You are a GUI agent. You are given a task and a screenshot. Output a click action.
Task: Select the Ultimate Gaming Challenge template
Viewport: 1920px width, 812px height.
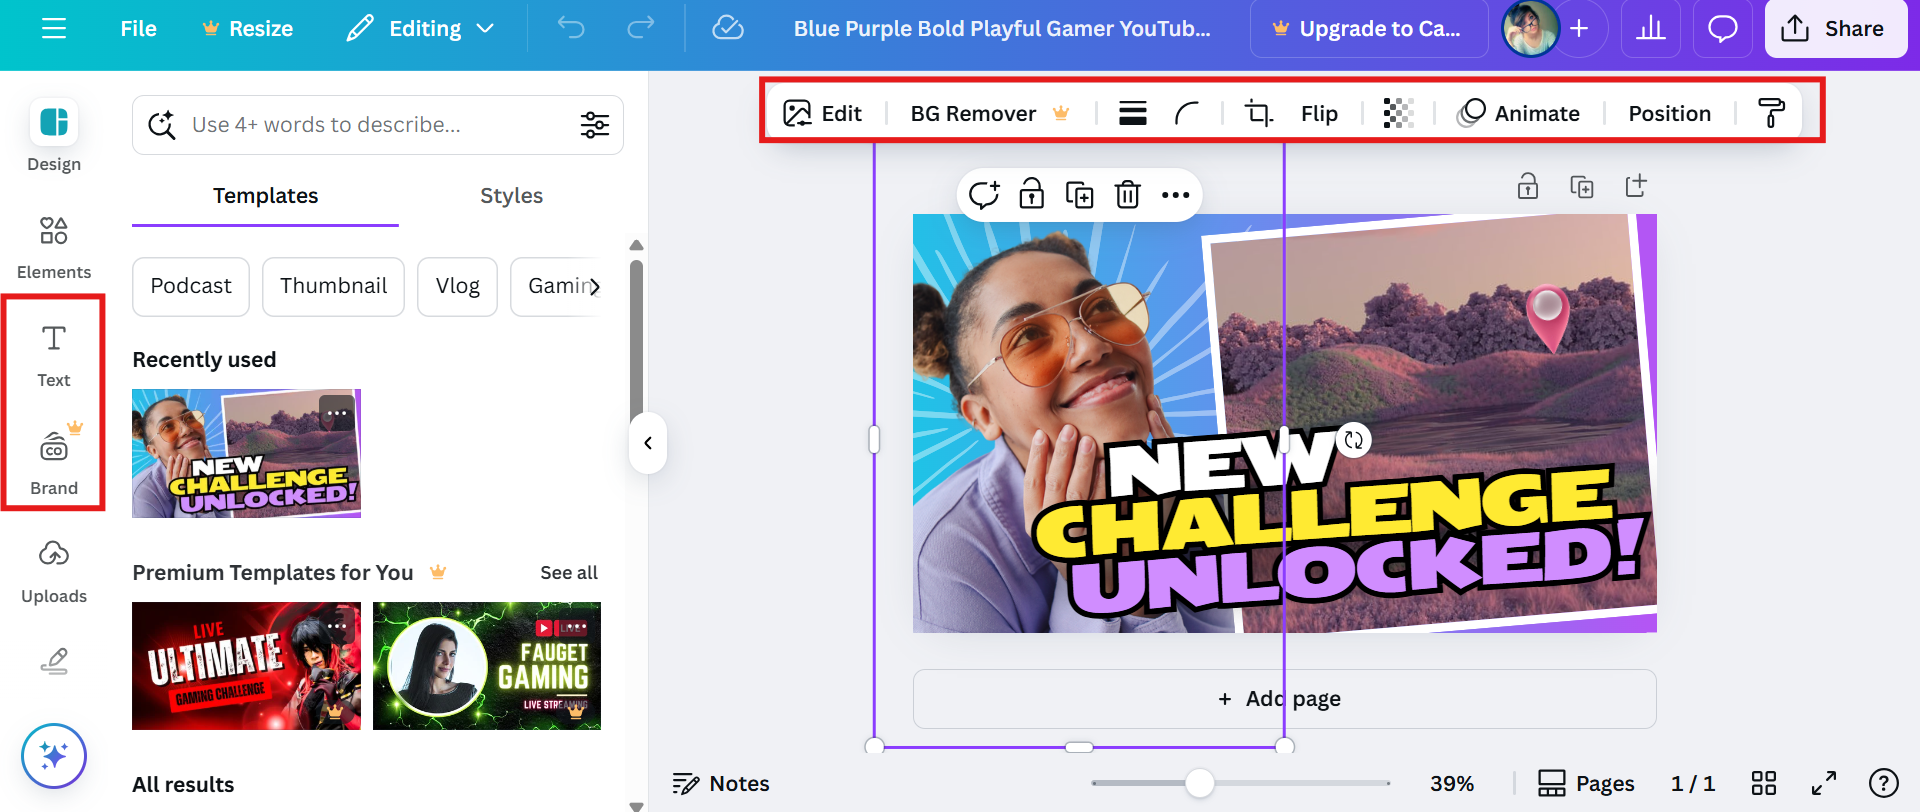coord(246,666)
